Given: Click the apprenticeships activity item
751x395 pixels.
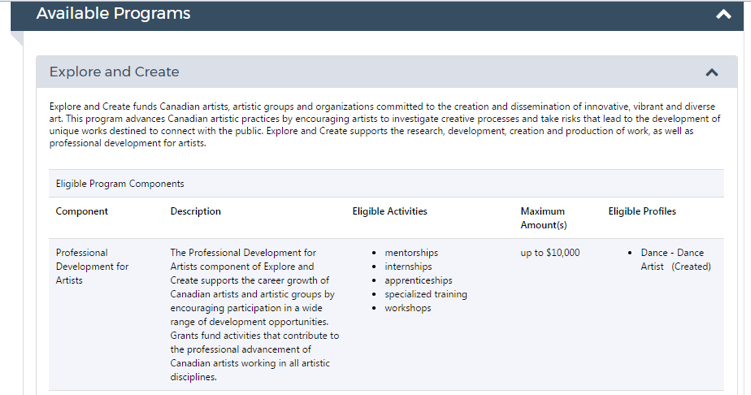Looking at the screenshot, I should click(x=418, y=281).
